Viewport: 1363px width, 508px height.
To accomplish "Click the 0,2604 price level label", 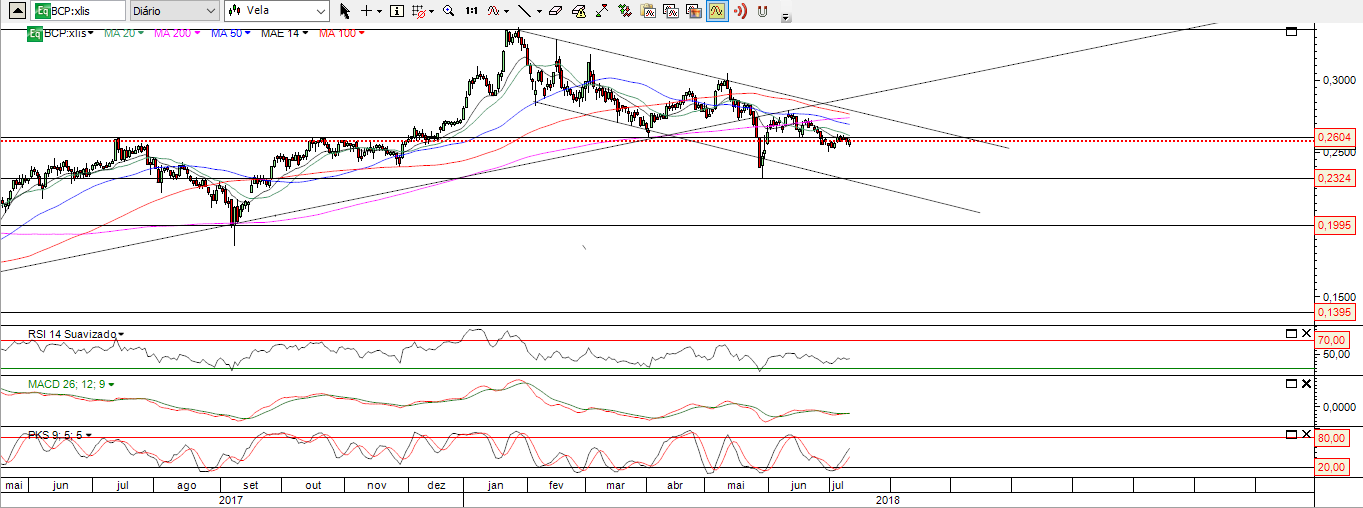I will click(1335, 137).
